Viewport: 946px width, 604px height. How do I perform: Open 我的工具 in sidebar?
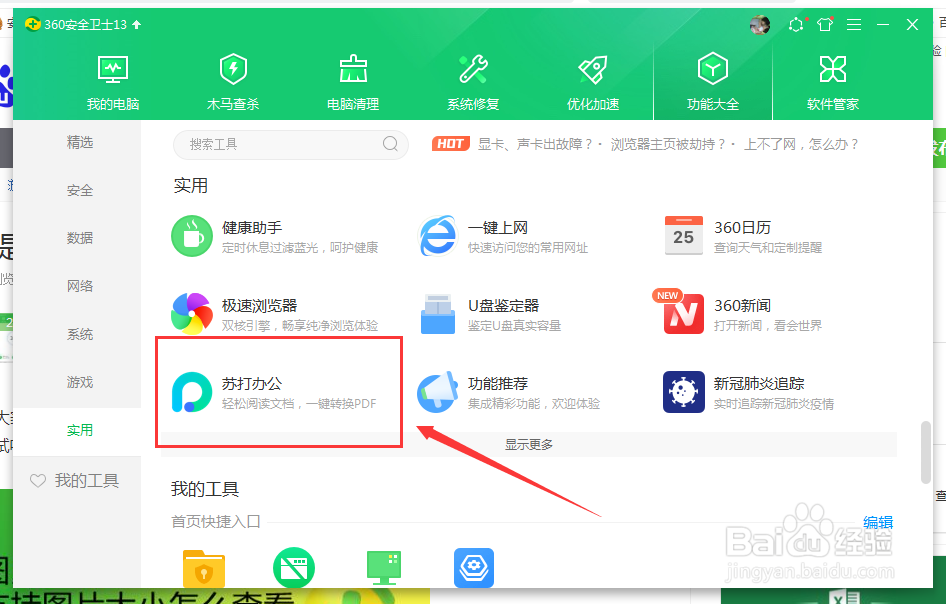[x=75, y=481]
